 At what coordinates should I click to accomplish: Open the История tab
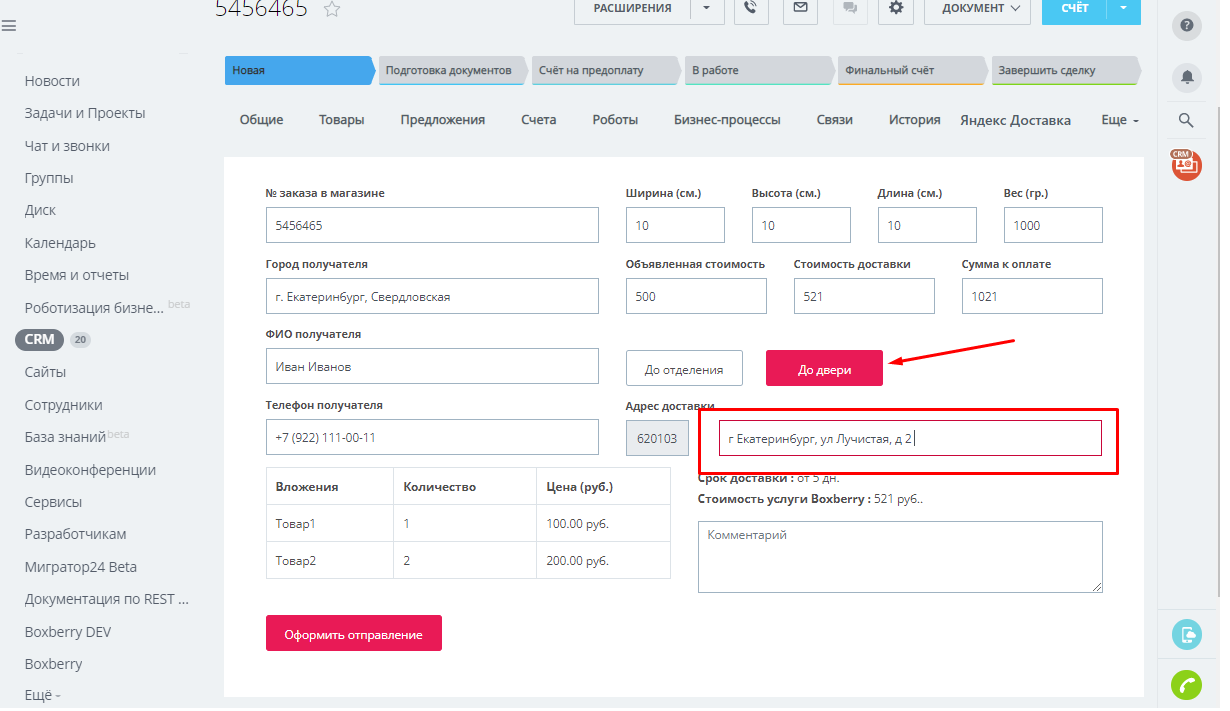pos(915,120)
